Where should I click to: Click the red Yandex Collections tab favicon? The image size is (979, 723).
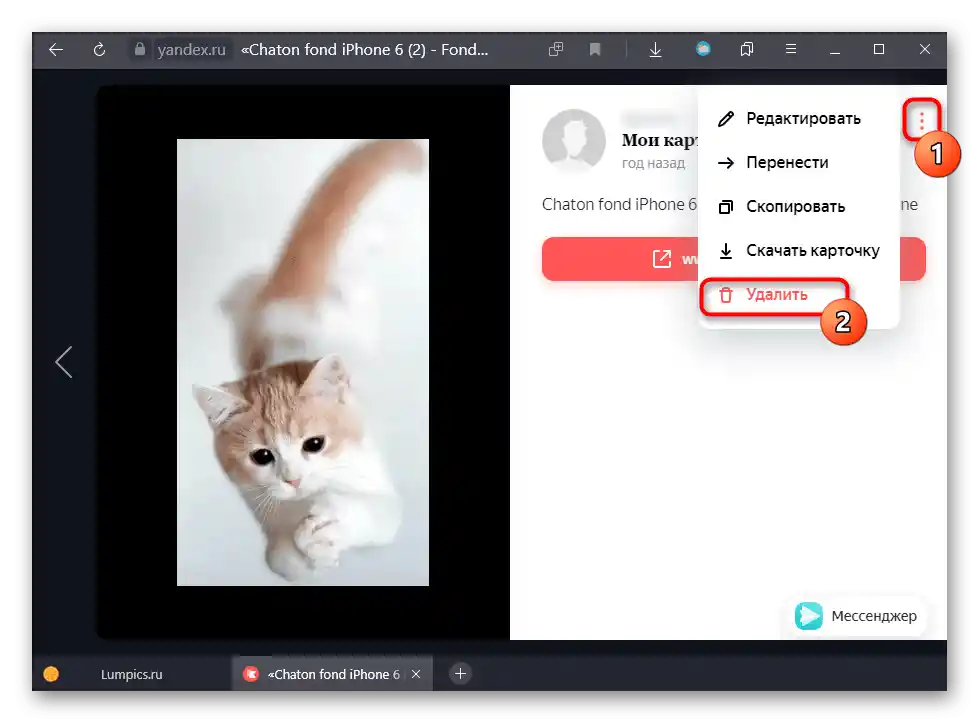tap(251, 674)
